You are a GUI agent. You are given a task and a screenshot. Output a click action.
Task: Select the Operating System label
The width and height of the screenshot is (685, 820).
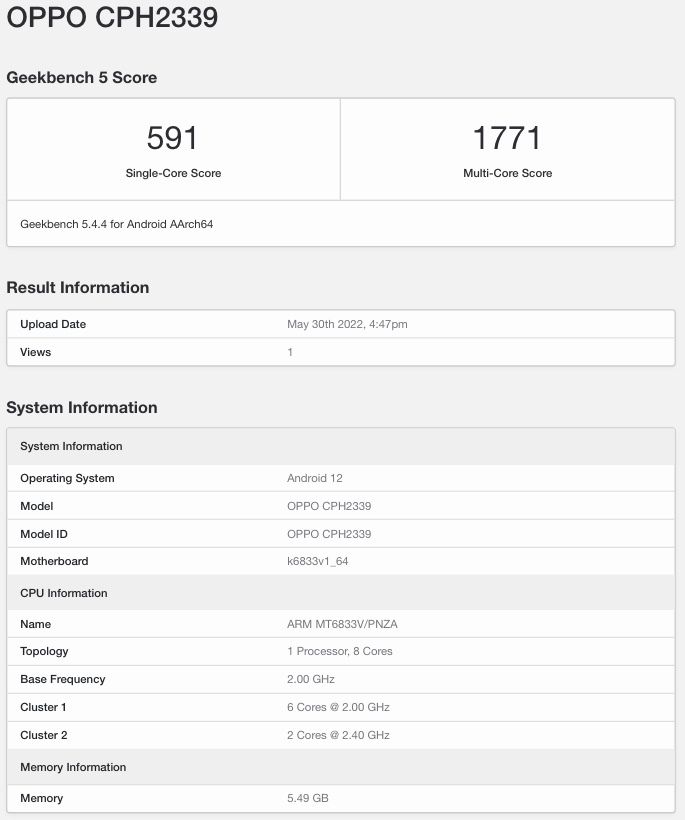pyautogui.click(x=67, y=478)
